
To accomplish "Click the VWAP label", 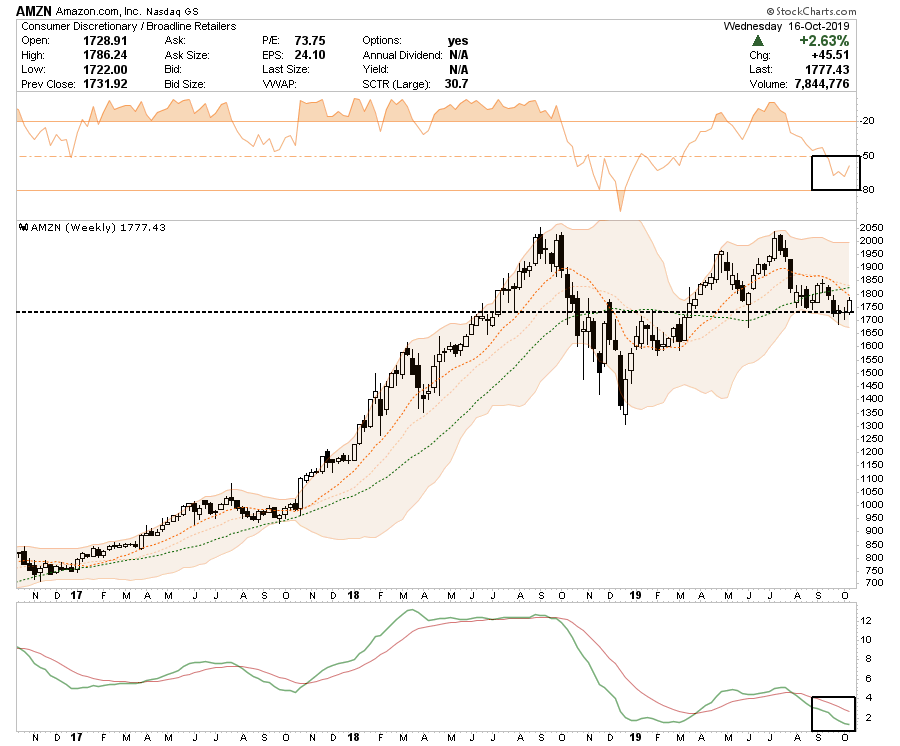I will click(x=280, y=84).
